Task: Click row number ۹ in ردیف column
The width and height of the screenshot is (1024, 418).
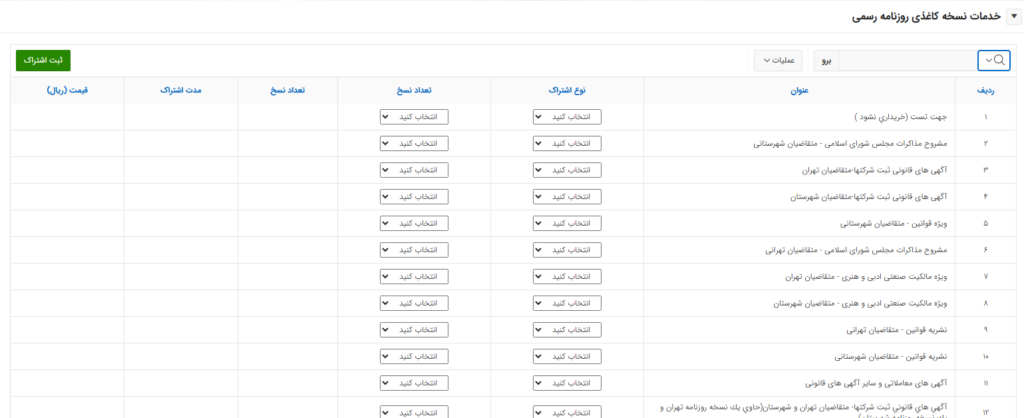Action: point(985,330)
